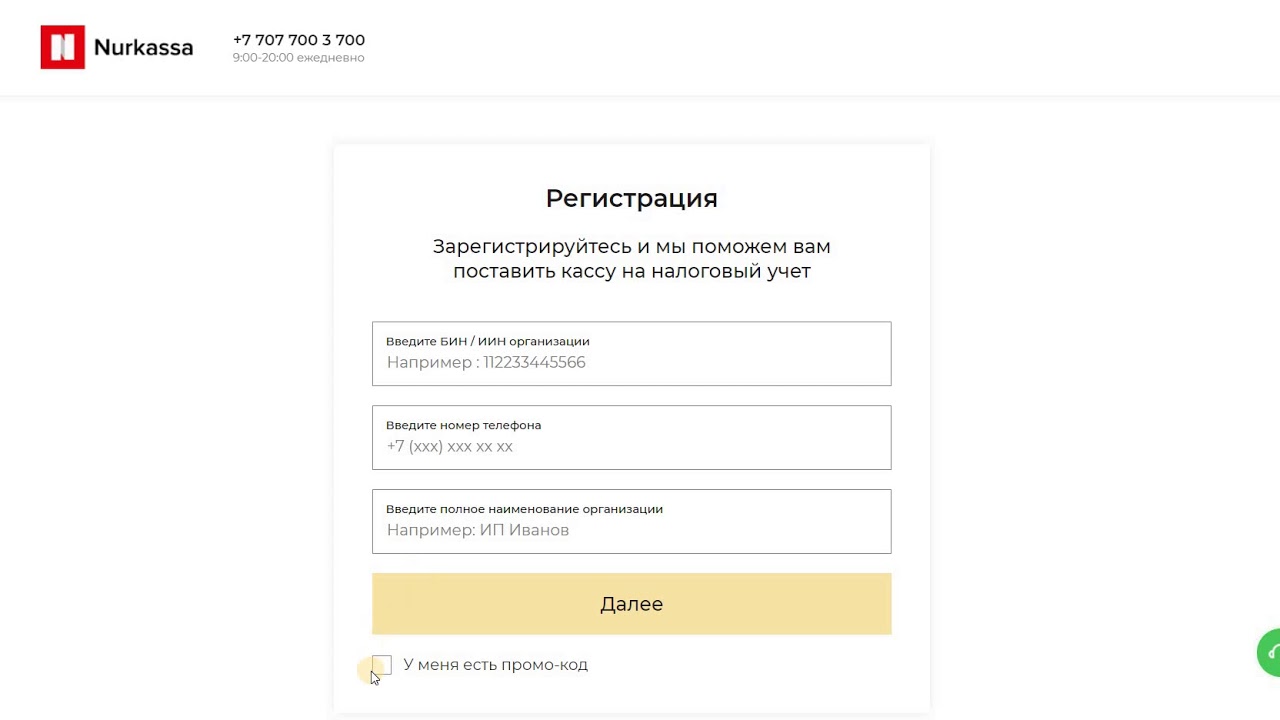This screenshot has width=1280, height=720.
Task: Open the green call widget icon
Action: click(1270, 653)
